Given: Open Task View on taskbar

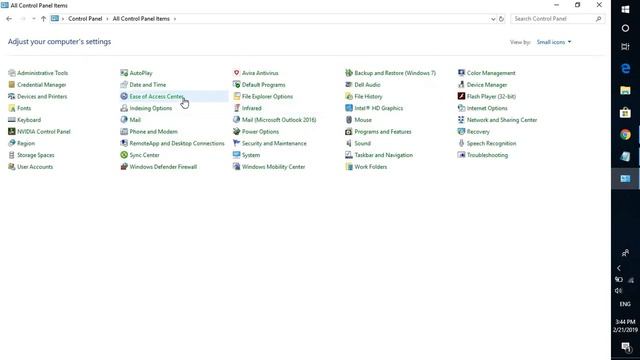Looking at the screenshot, I should point(625,47).
